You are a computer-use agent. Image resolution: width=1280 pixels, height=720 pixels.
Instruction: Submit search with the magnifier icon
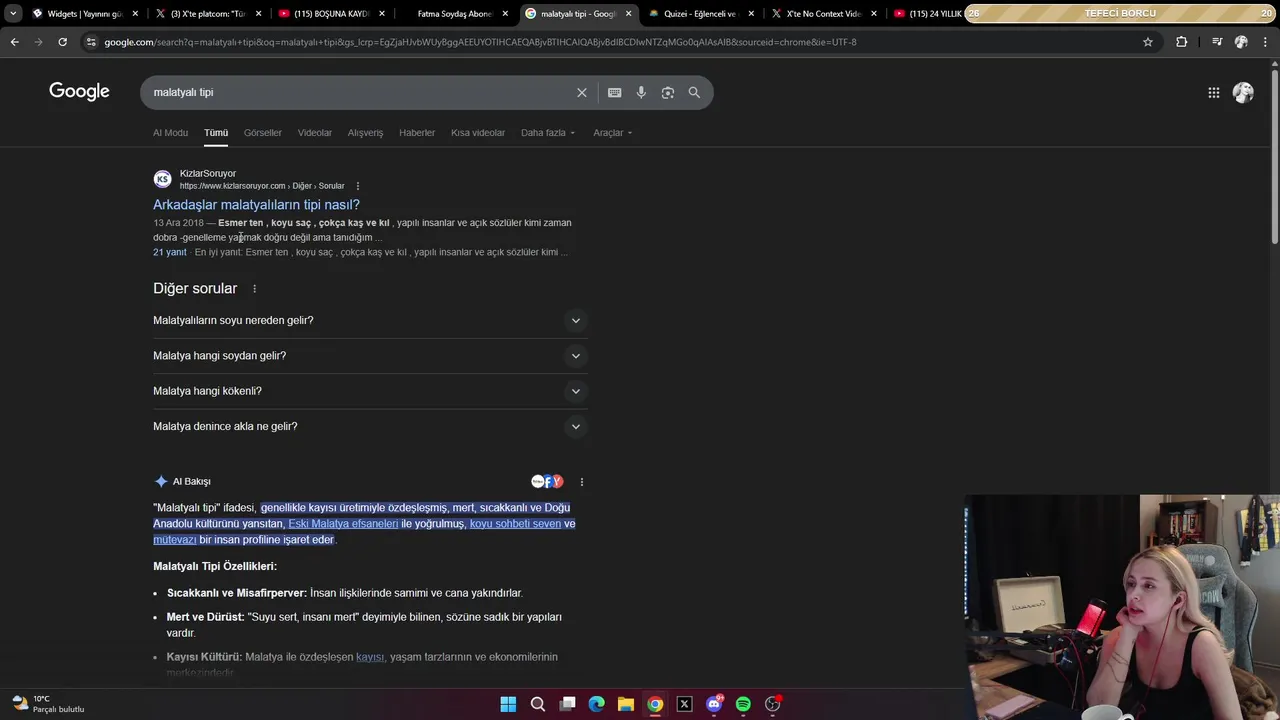coord(694,92)
